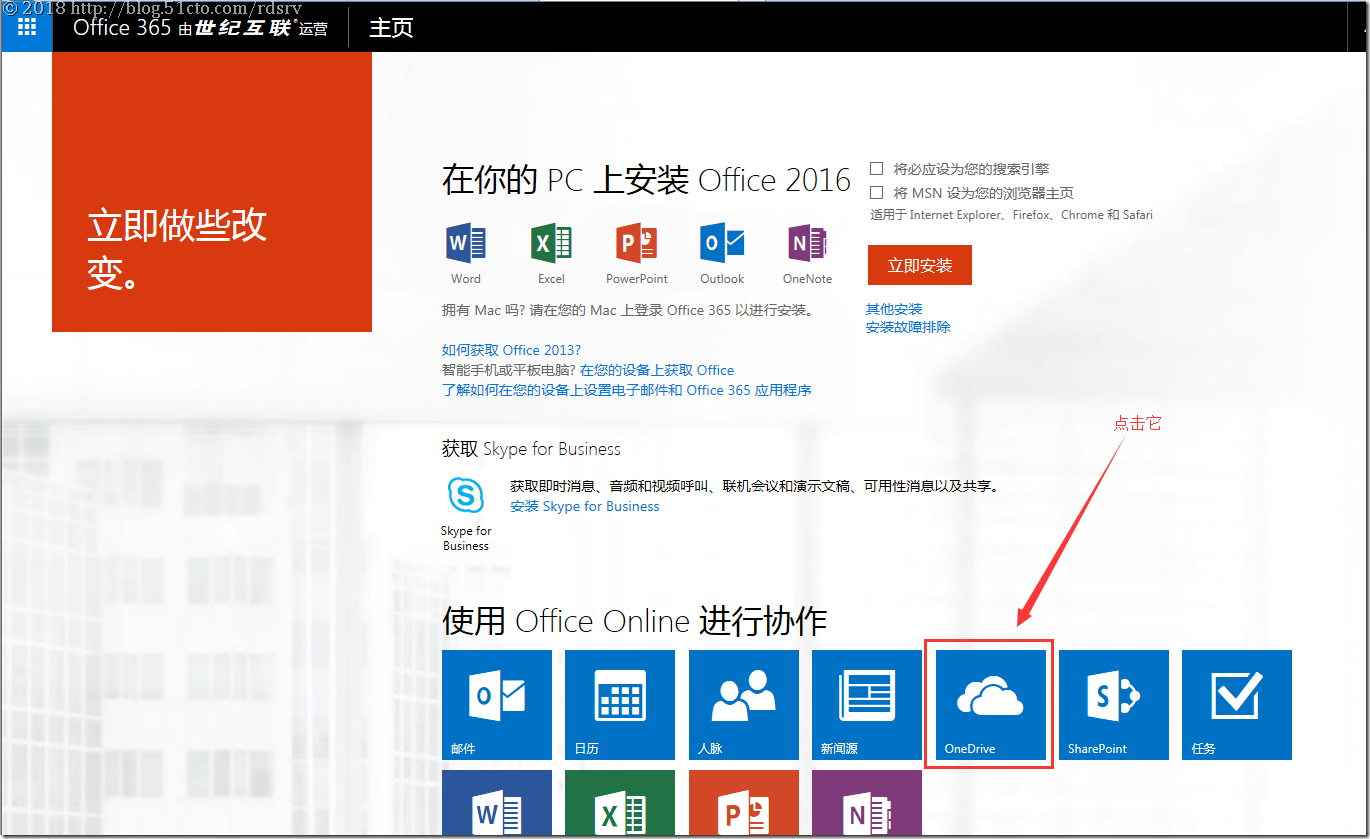Click the 在你的 PC 上安装 Office 2016 heading

646,180
